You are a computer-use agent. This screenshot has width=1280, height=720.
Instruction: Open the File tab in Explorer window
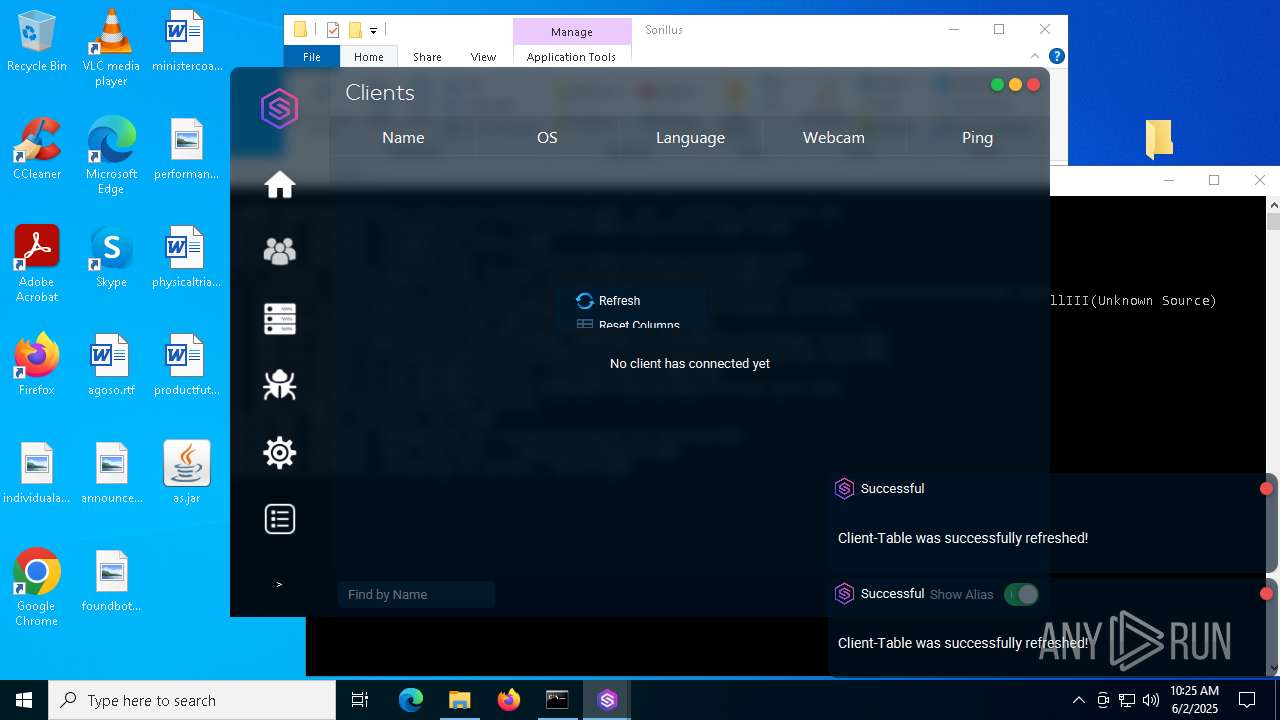312,57
